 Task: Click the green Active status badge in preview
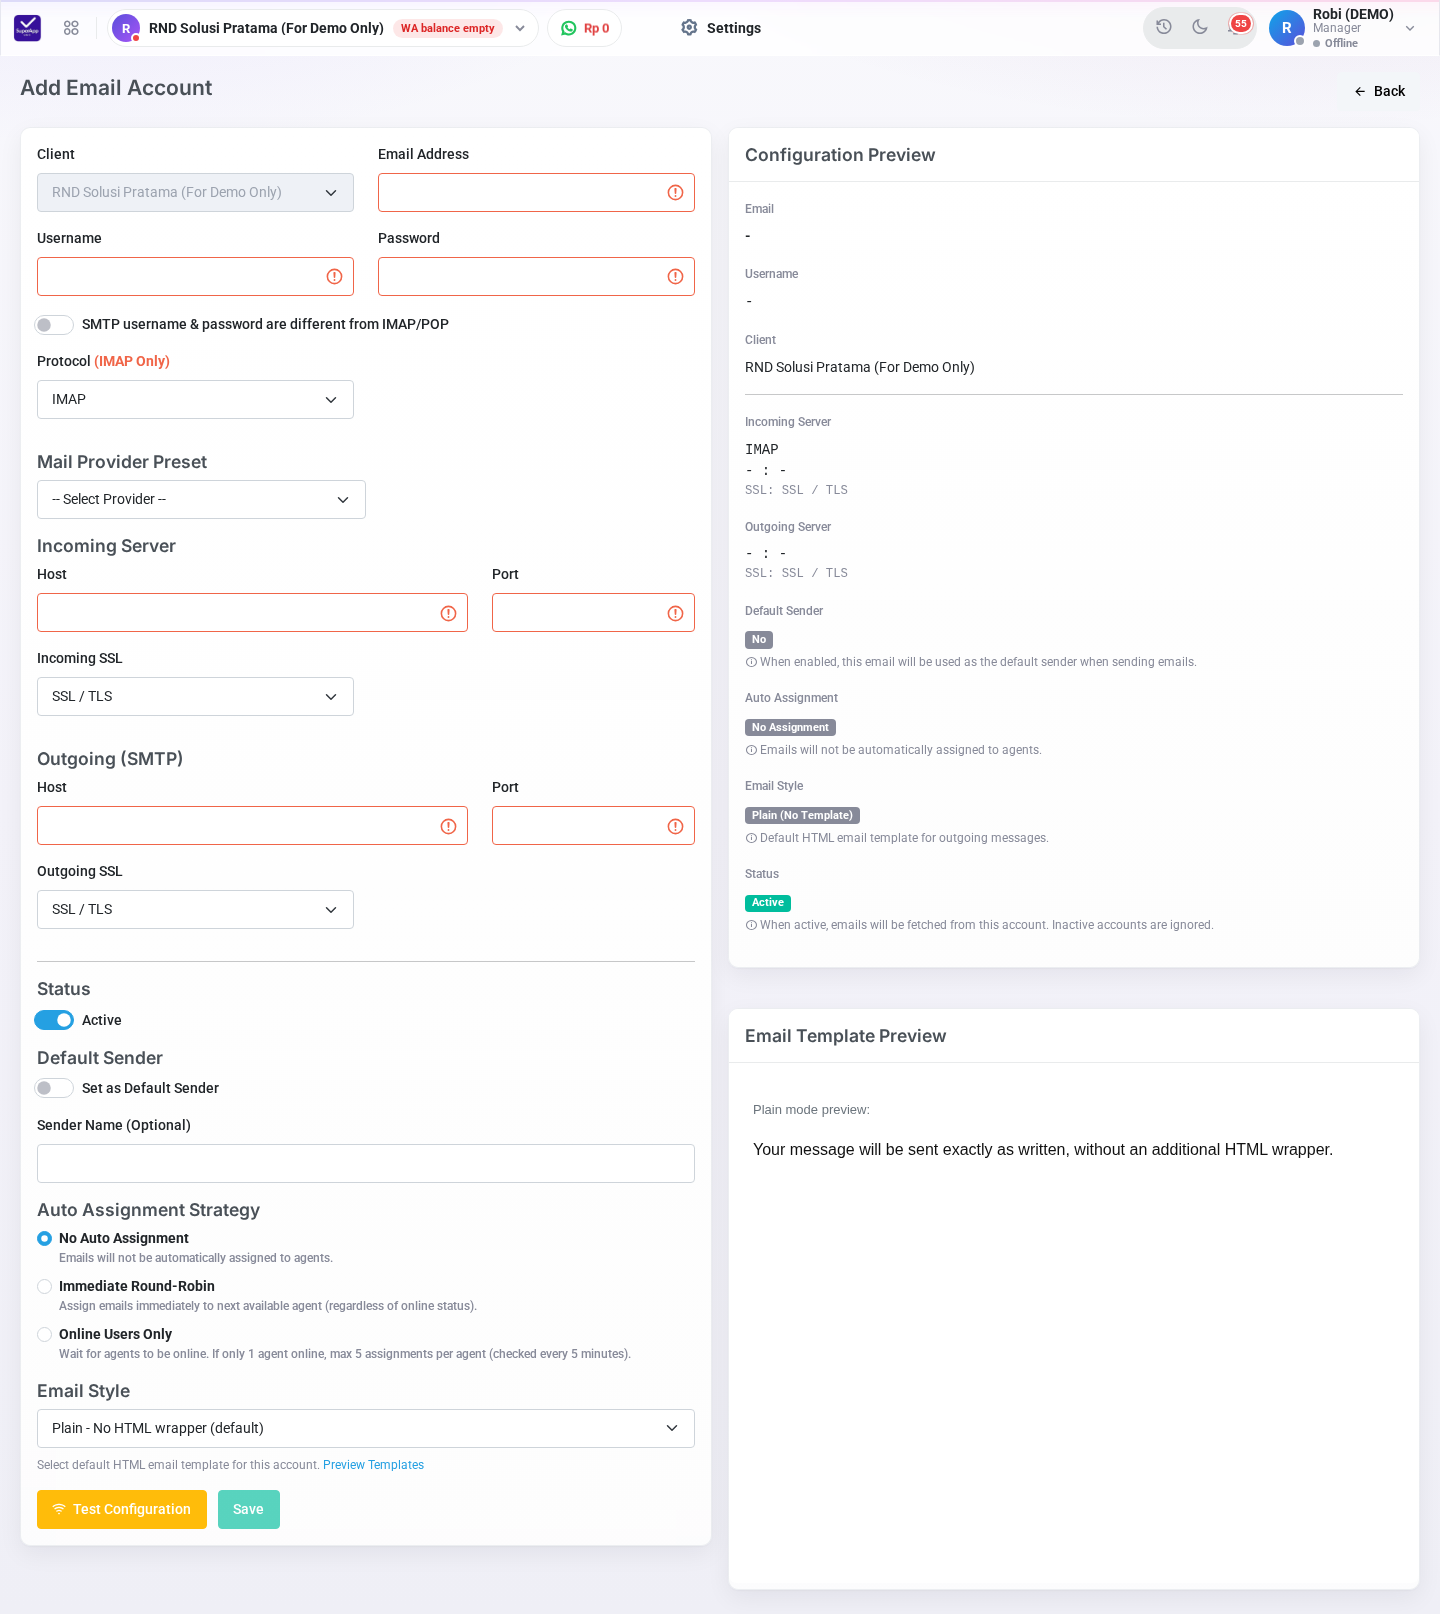(768, 903)
